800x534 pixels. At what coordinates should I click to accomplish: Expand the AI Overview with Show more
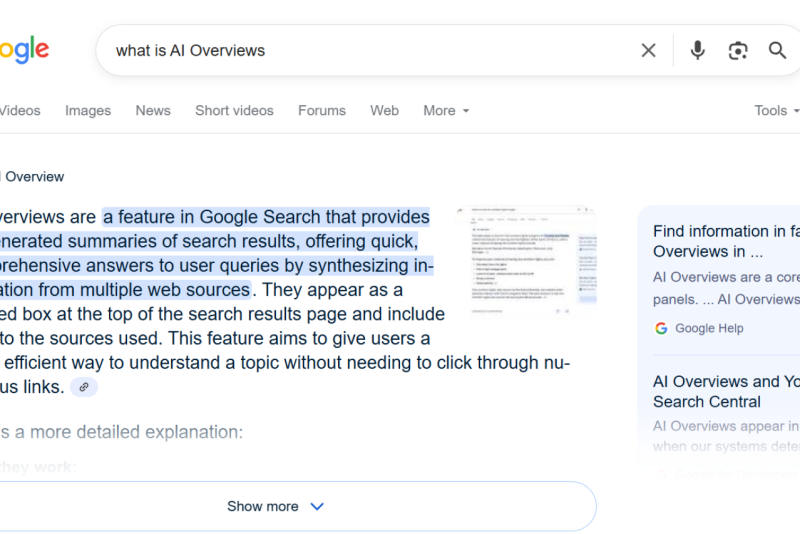click(275, 506)
